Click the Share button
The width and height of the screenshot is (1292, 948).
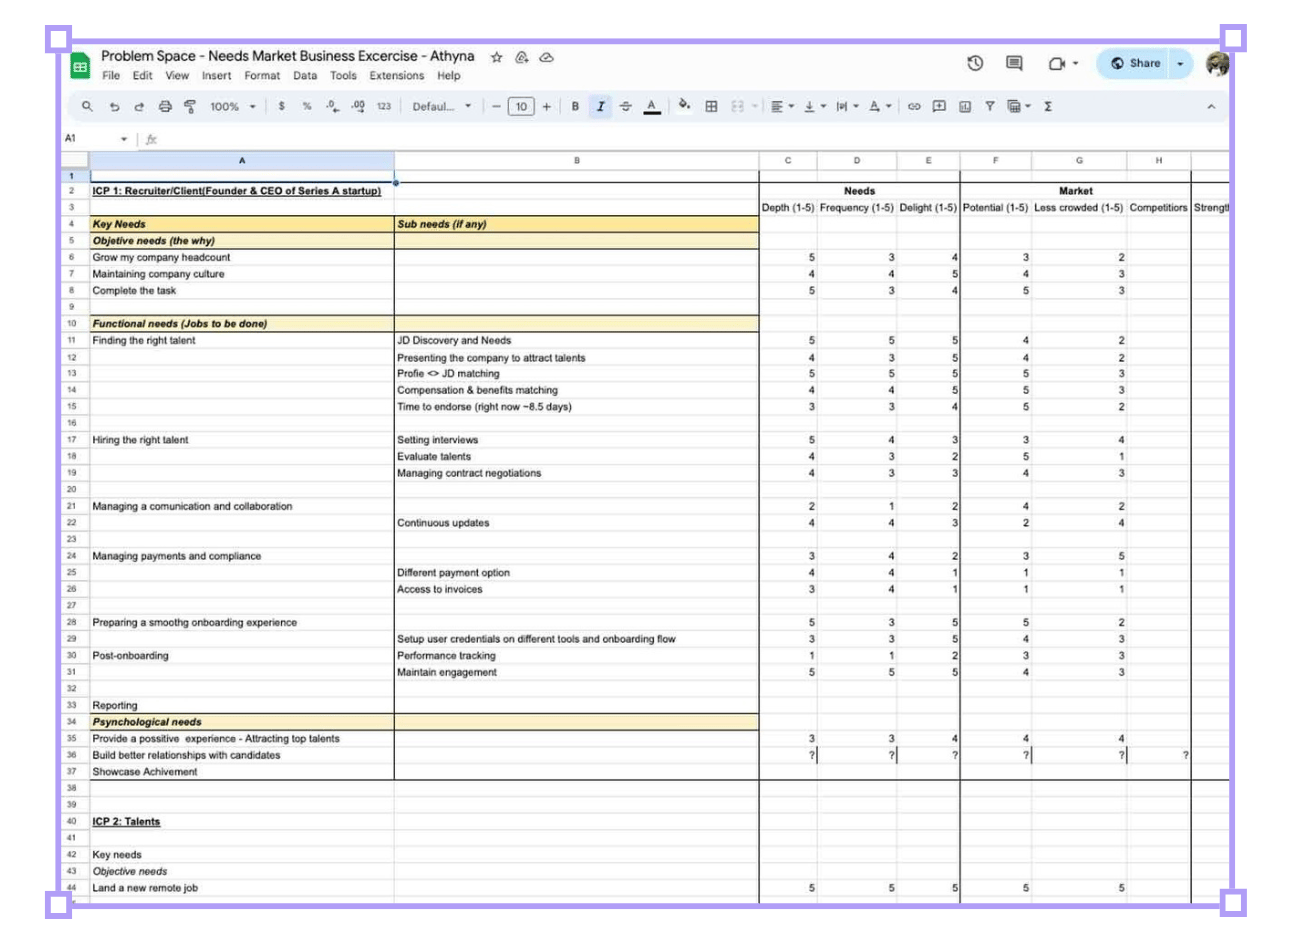click(x=1135, y=63)
